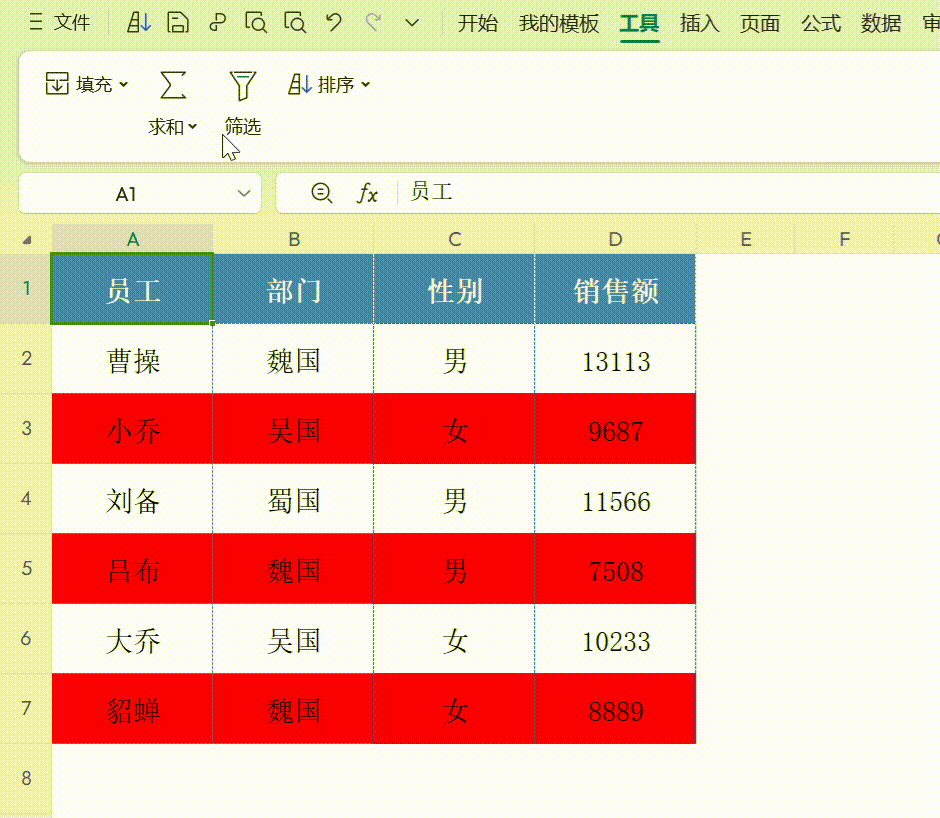Click the fx insert function icon
This screenshot has width=940, height=818.
tap(367, 194)
